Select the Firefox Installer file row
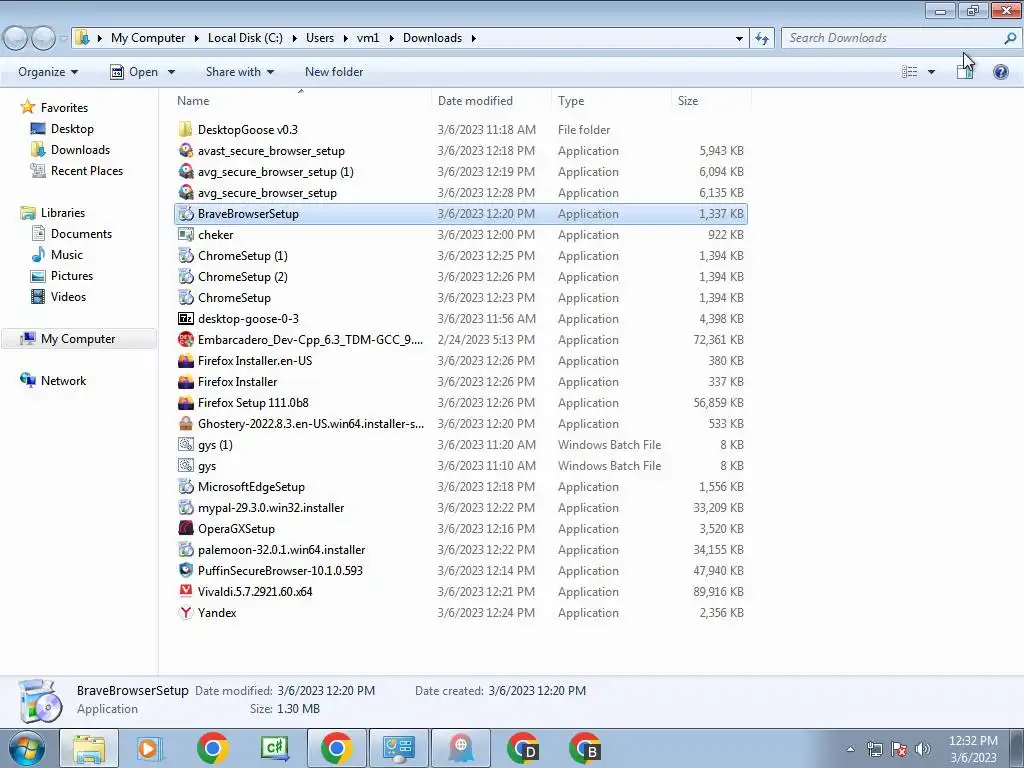This screenshot has height=768, width=1024. click(x=461, y=381)
